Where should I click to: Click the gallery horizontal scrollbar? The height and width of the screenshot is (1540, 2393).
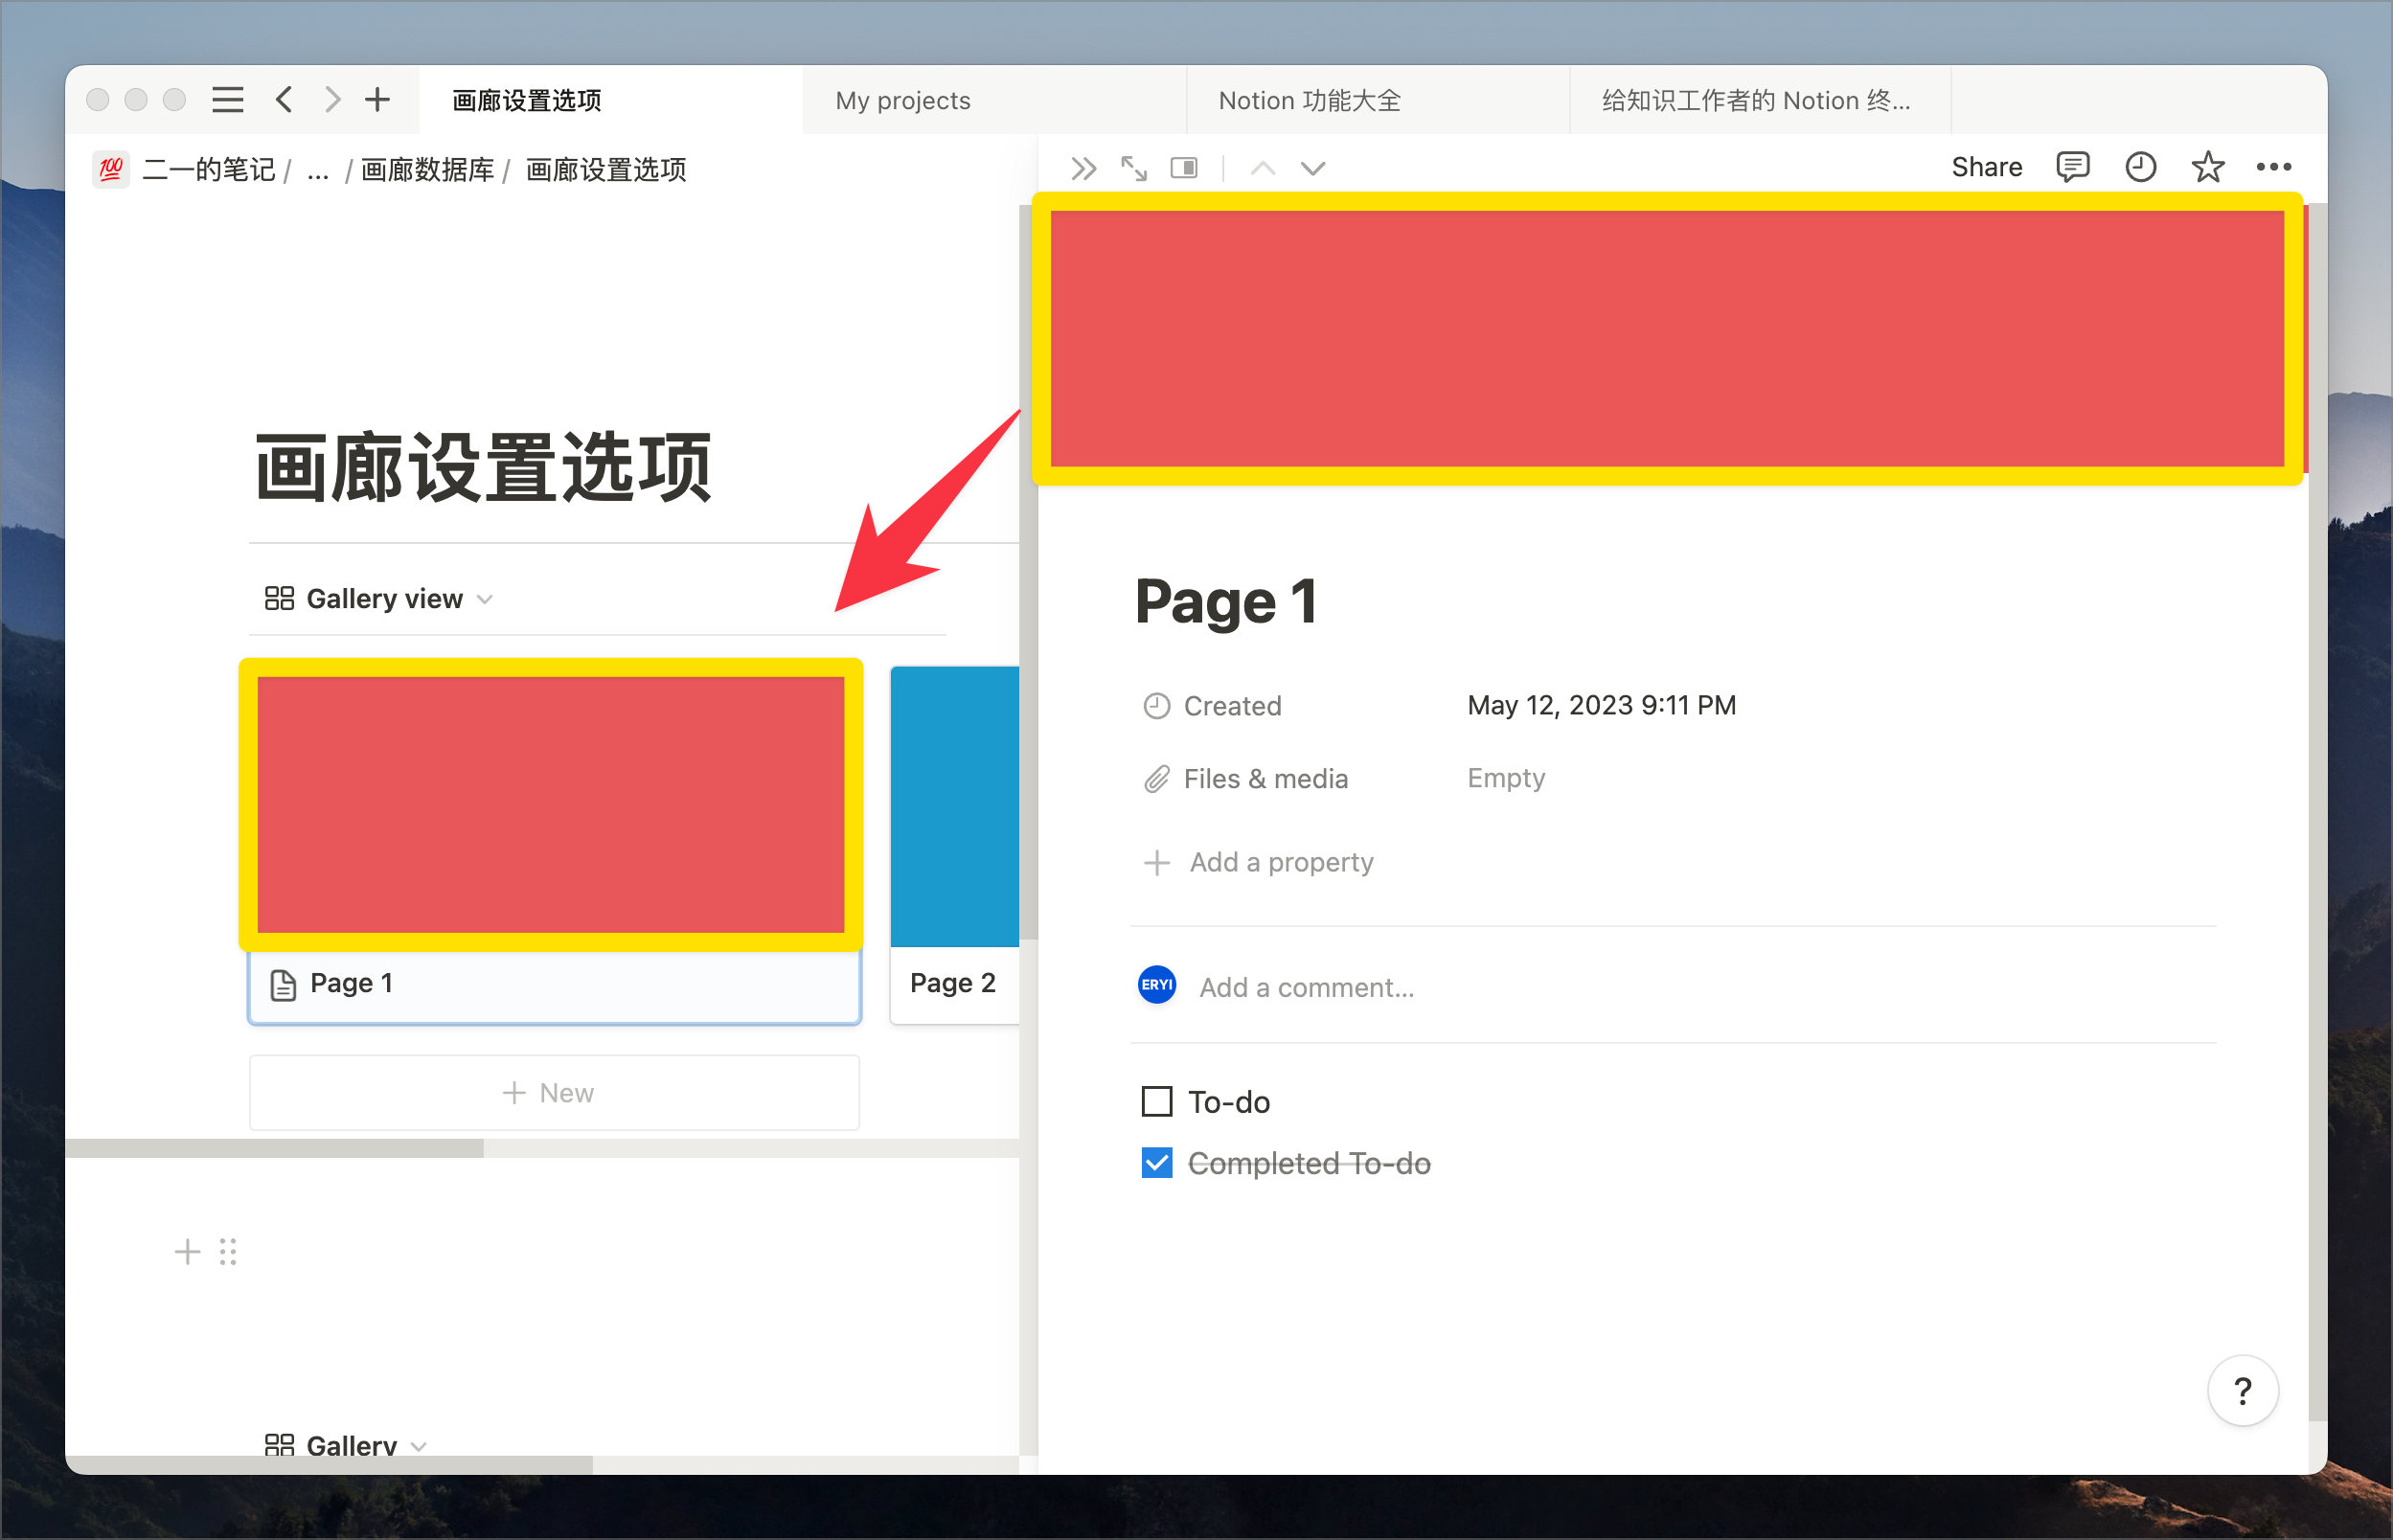coord(274,1148)
